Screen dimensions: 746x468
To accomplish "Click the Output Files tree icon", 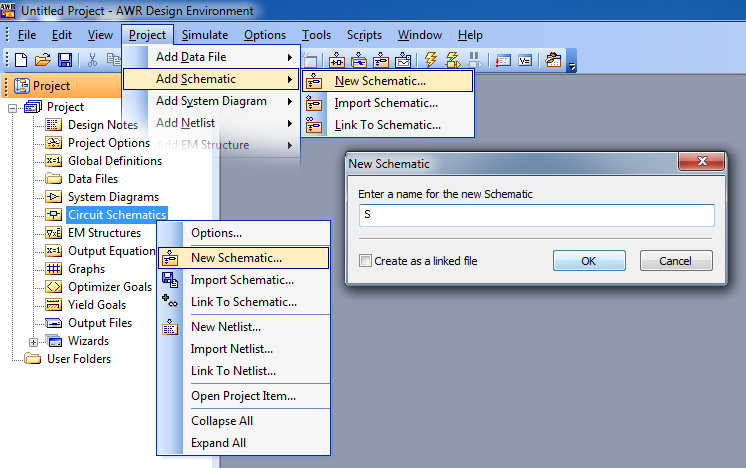I will pos(53,323).
